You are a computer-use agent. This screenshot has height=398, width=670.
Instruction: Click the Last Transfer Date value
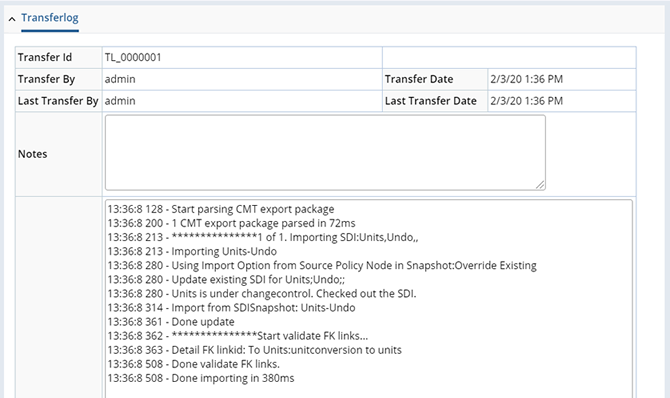tap(526, 101)
